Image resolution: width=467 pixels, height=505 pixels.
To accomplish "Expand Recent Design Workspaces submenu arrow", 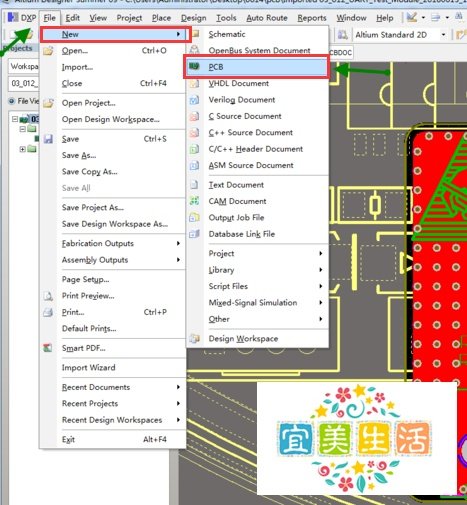I will pos(178,420).
